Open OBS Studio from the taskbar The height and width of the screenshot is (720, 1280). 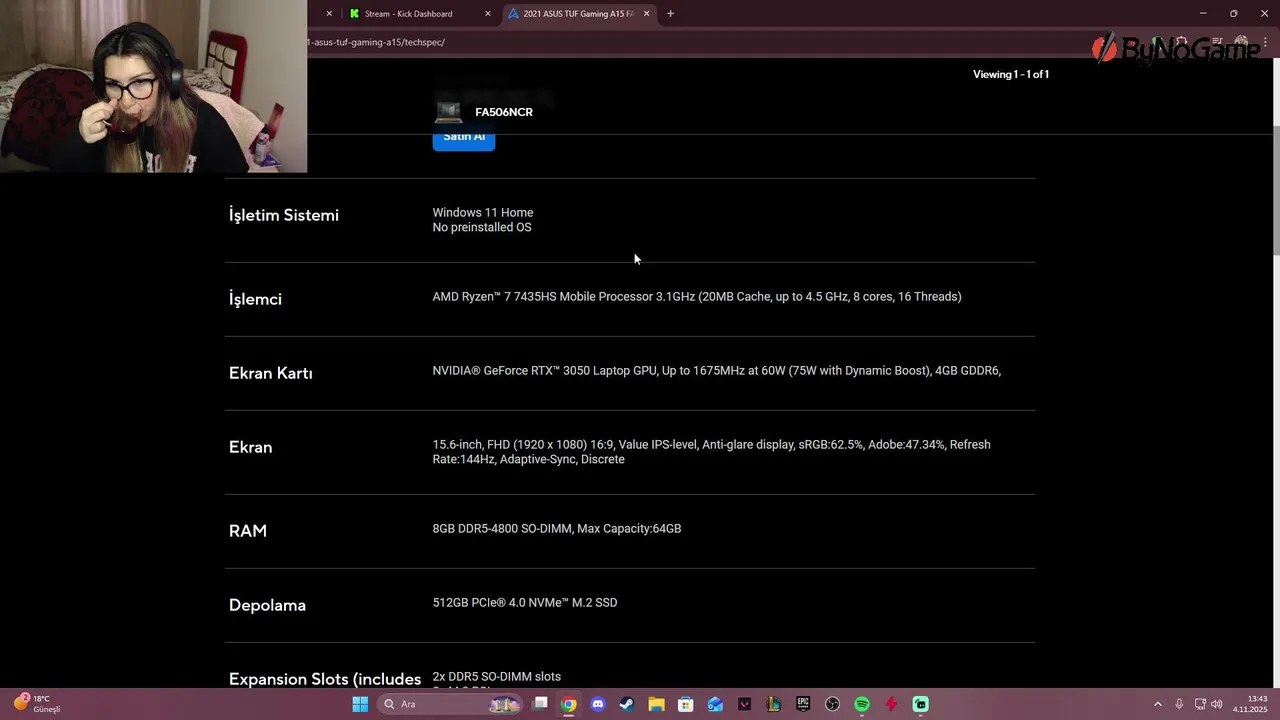[832, 704]
